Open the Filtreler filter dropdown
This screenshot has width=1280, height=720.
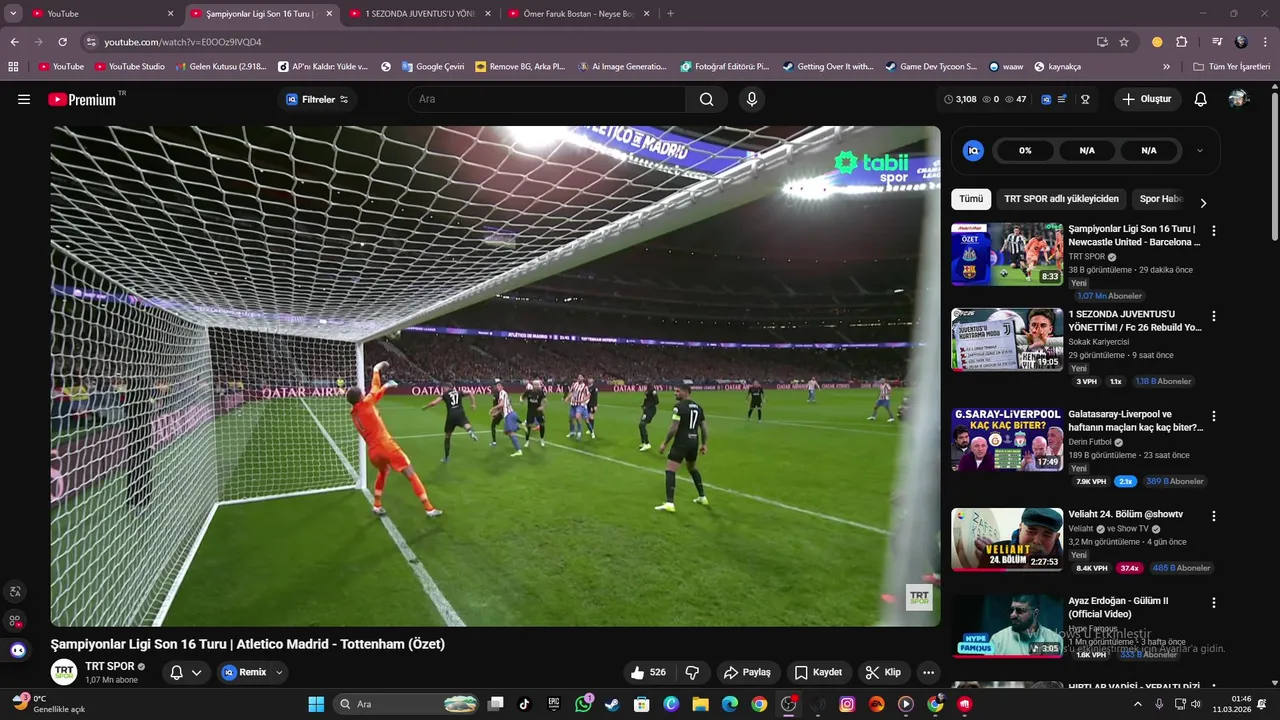pyautogui.click(x=317, y=99)
